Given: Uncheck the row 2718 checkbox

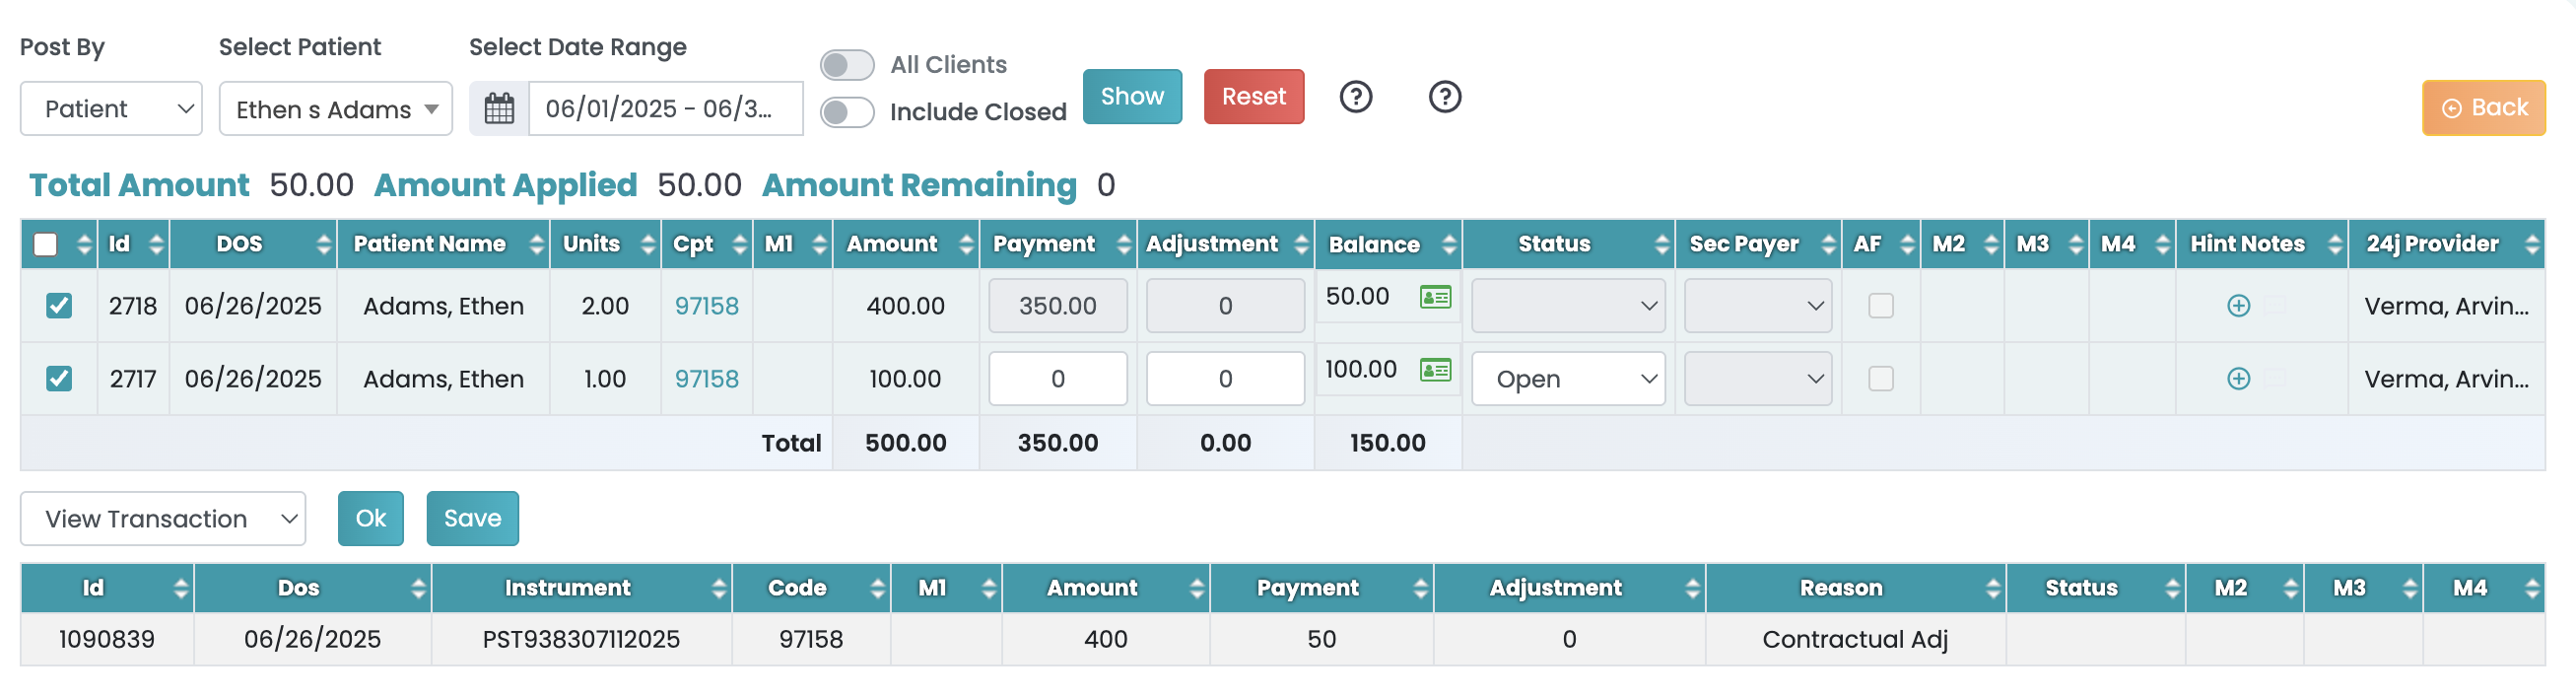Looking at the screenshot, I should (x=59, y=306).
